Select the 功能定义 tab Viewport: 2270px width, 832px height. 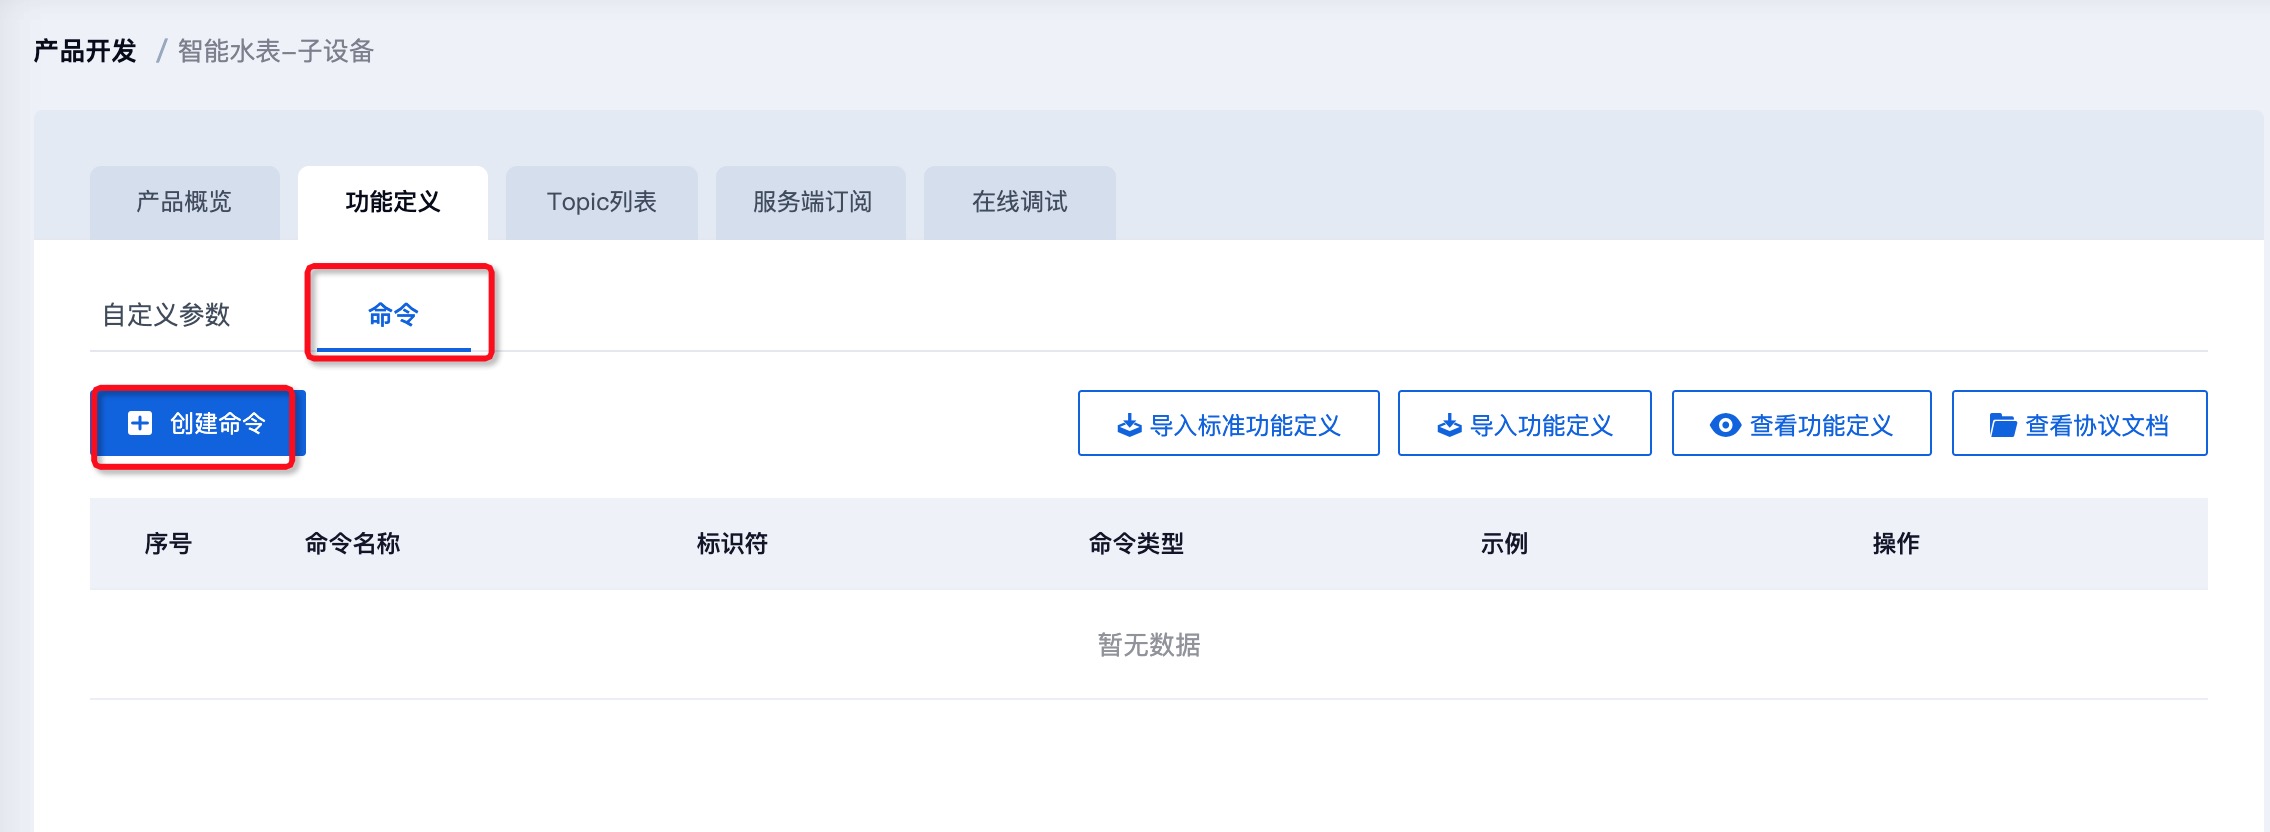[393, 202]
